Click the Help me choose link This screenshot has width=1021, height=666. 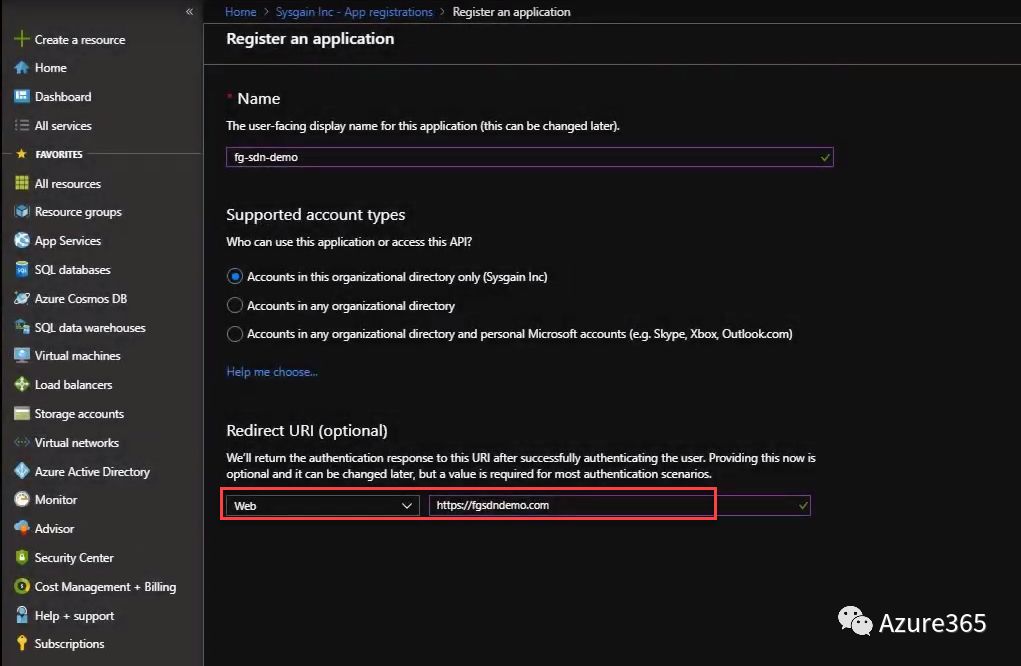(x=272, y=372)
